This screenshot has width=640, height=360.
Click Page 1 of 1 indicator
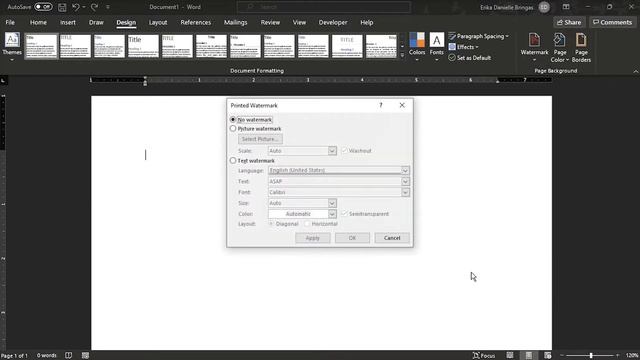(15, 356)
